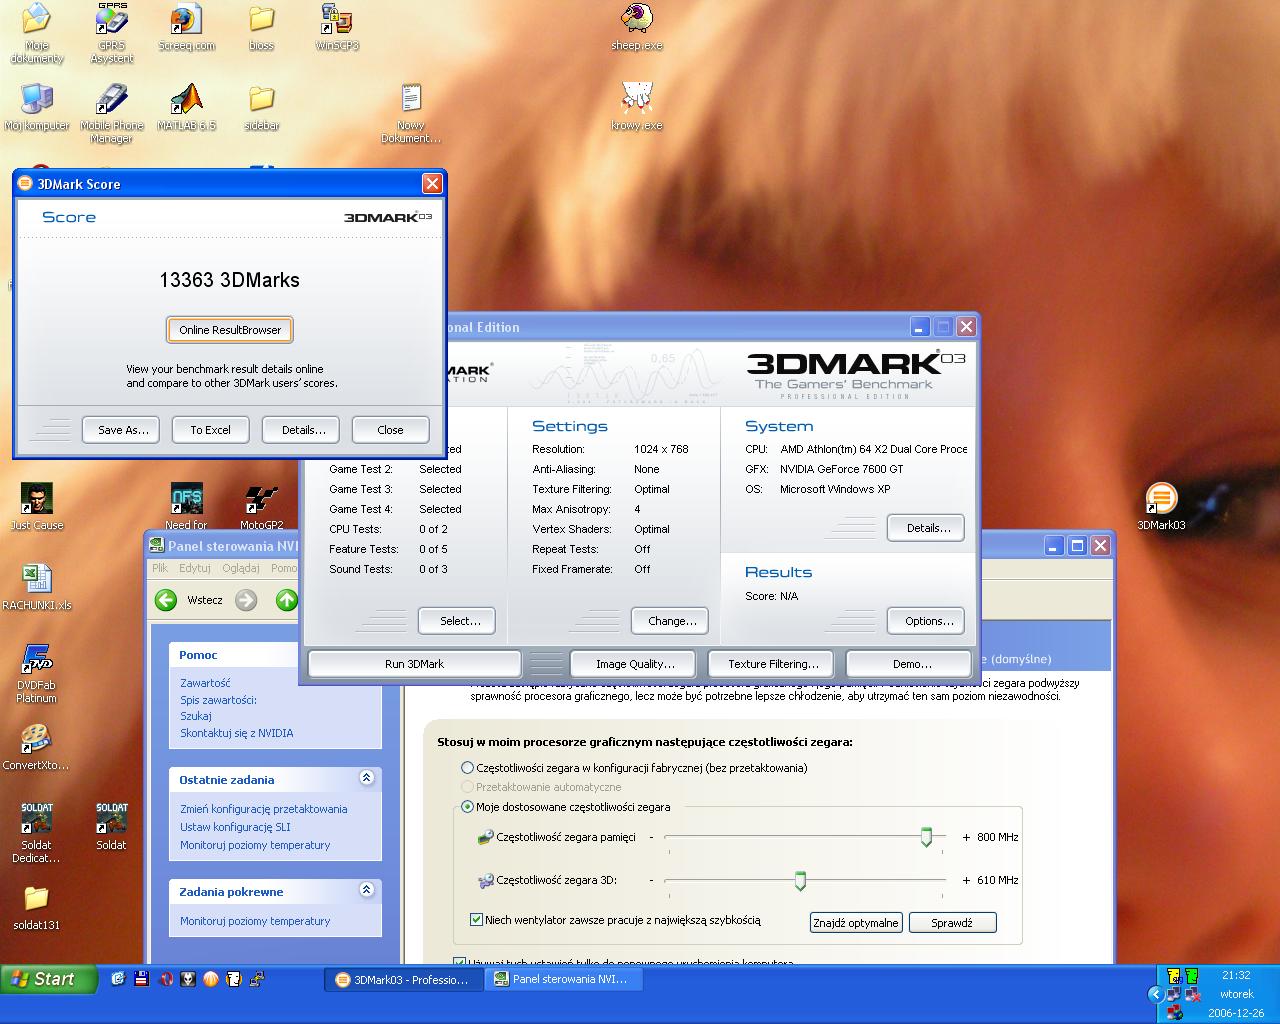Image resolution: width=1280 pixels, height=1024 pixels.
Task: Launch the Need for Speed shortcut
Action: (x=186, y=507)
